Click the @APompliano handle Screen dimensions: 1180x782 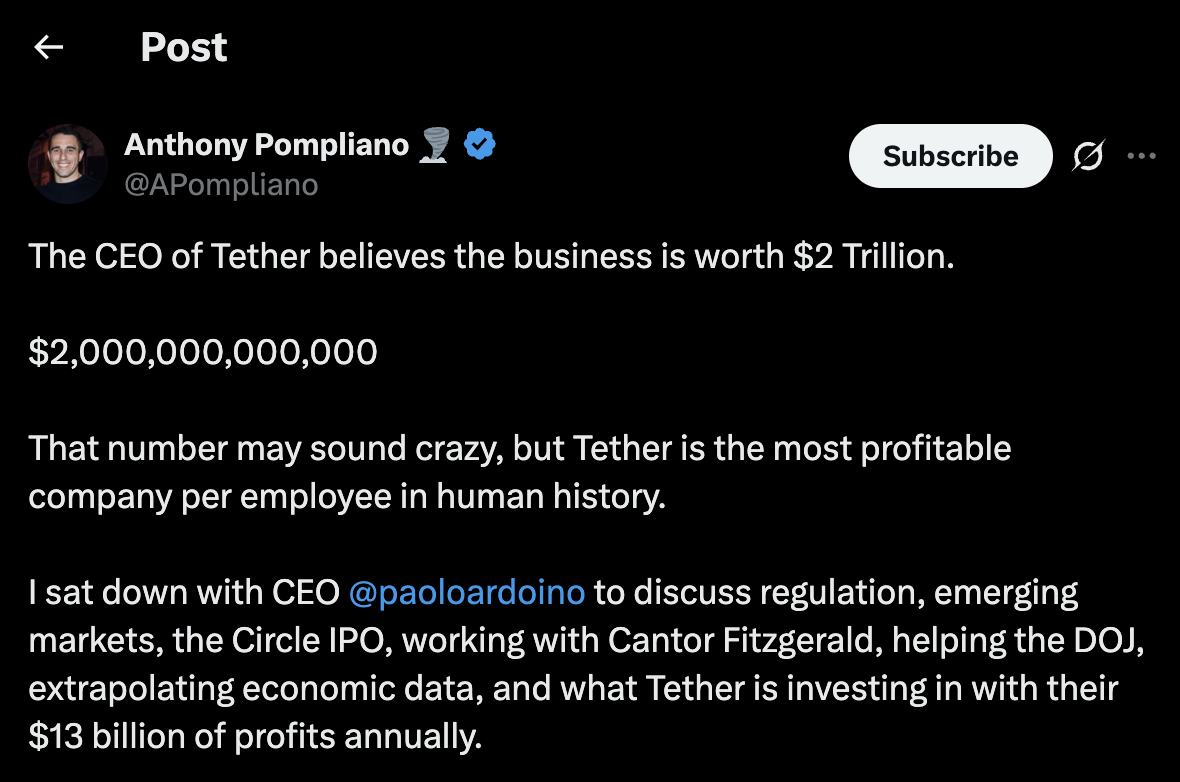(222, 184)
